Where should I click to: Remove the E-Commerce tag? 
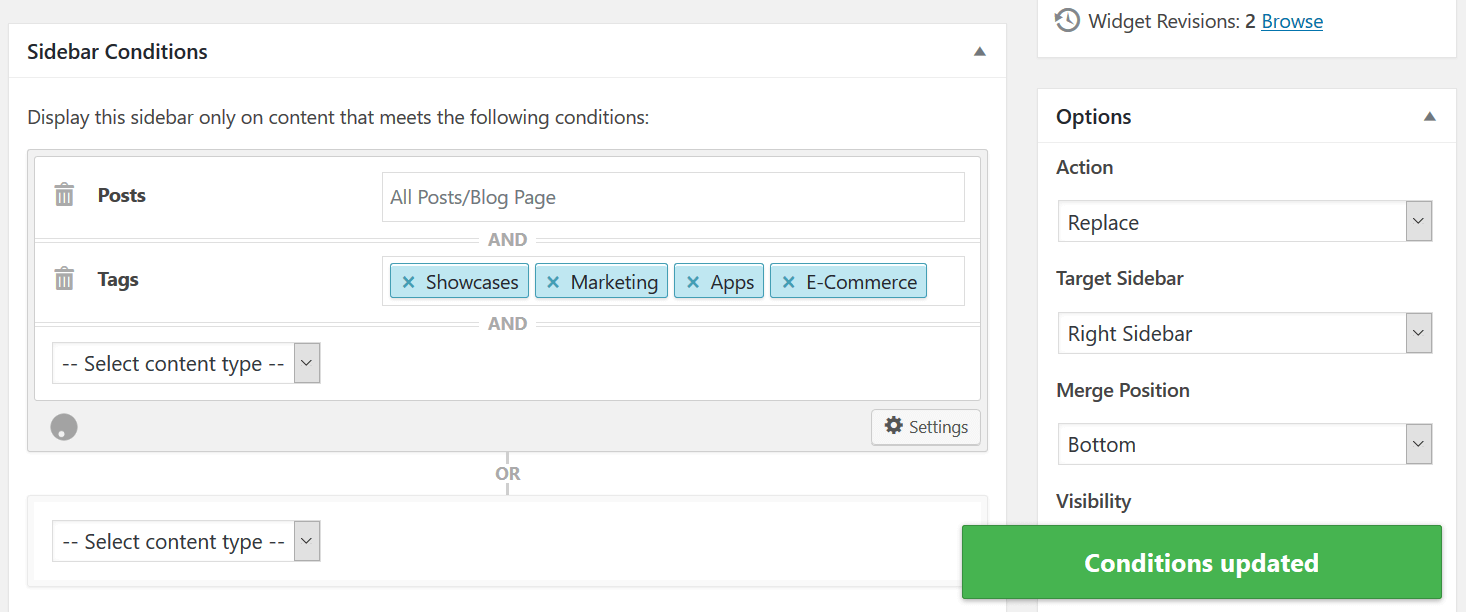[x=788, y=282]
